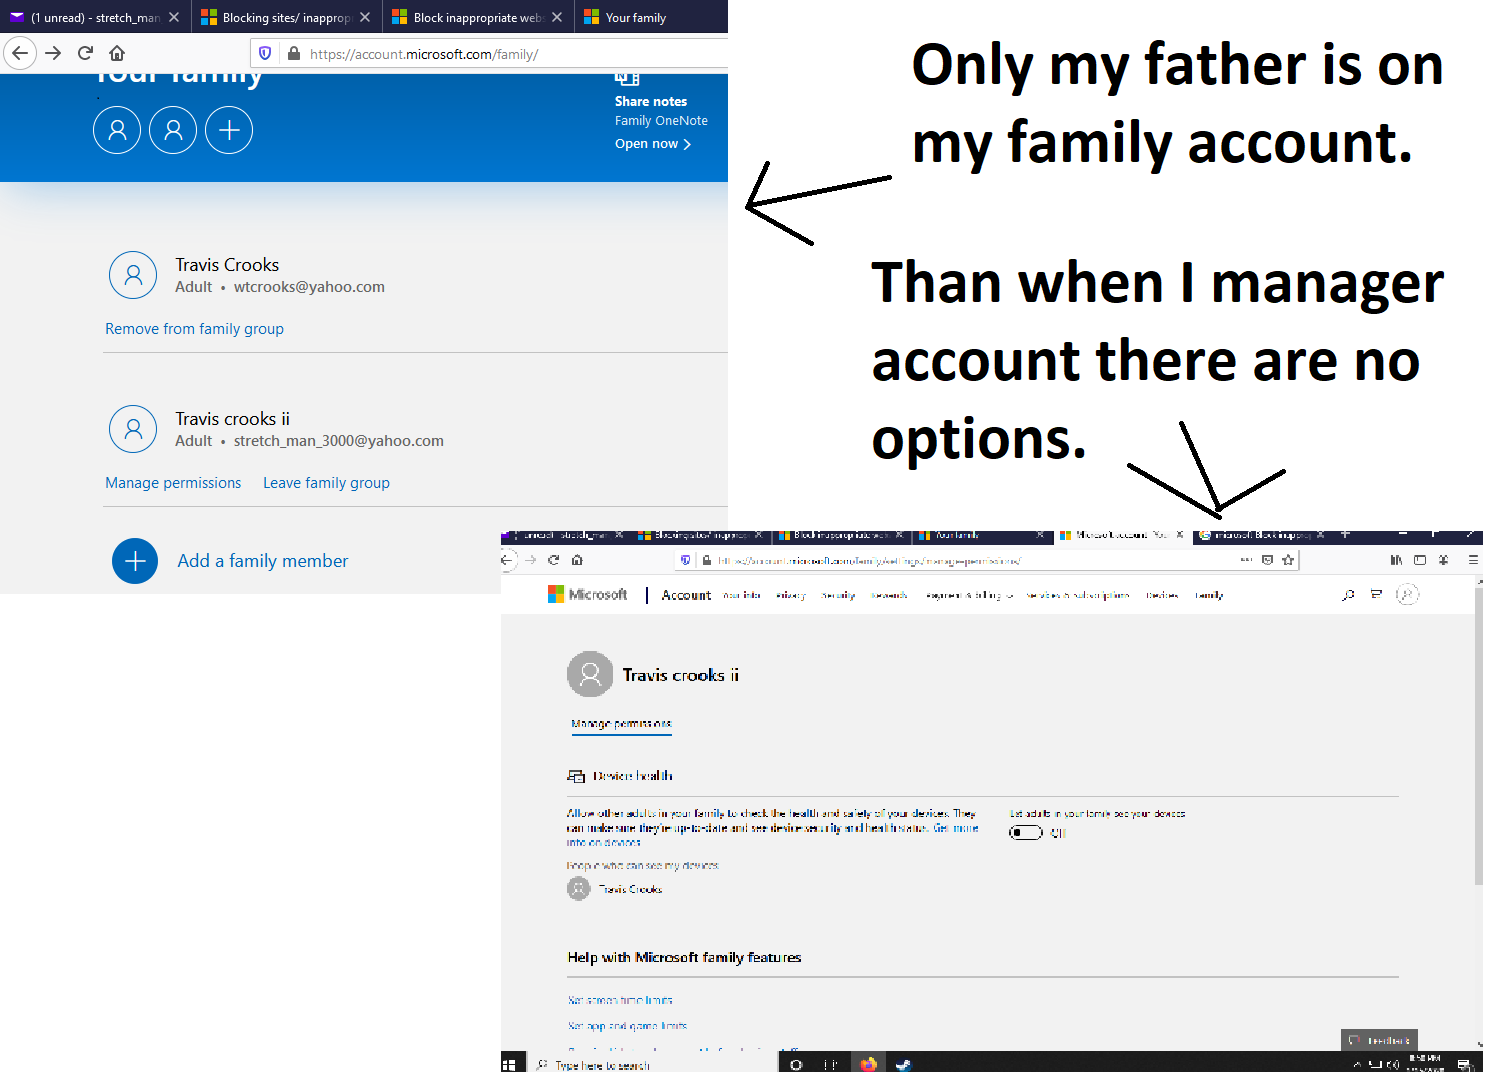The image size is (1488, 1072).
Task: Open 'Privacy' in Microsoft account nav
Action: point(790,595)
